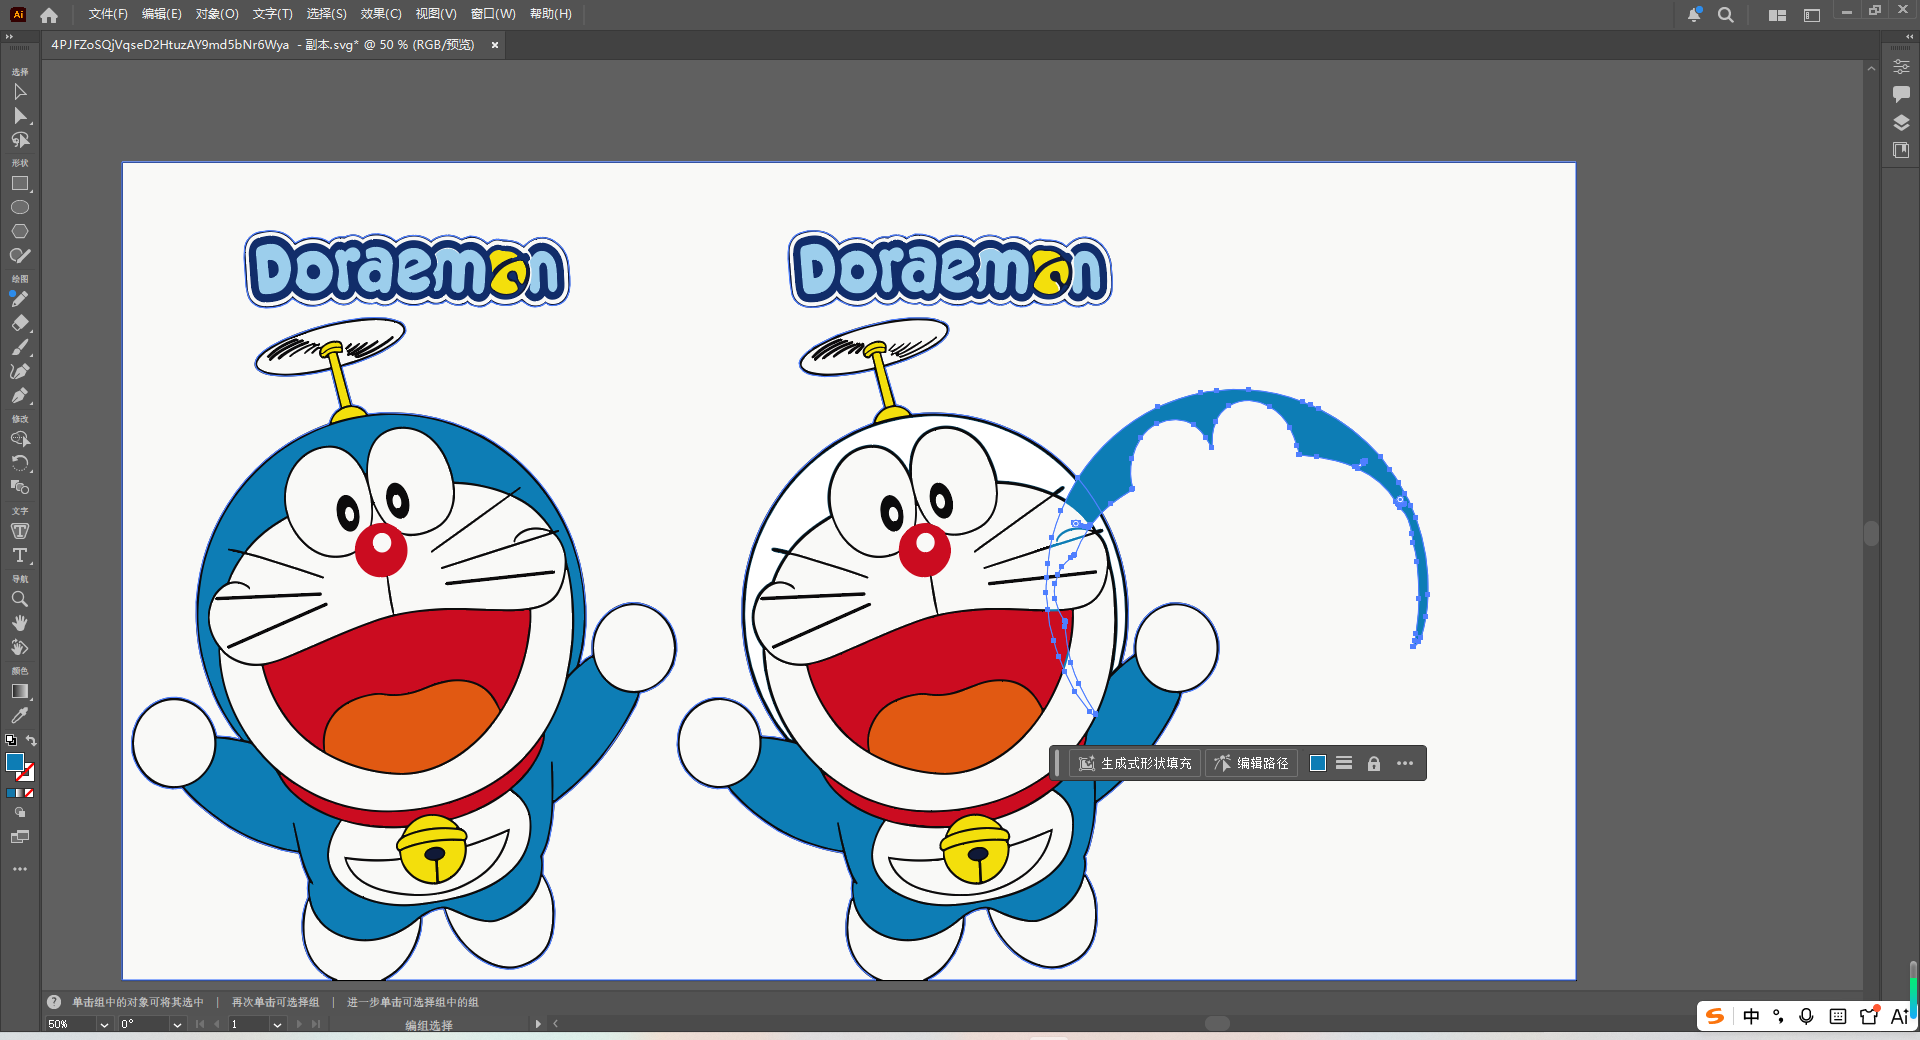
Task: Activate the Type tool
Action: [20, 555]
